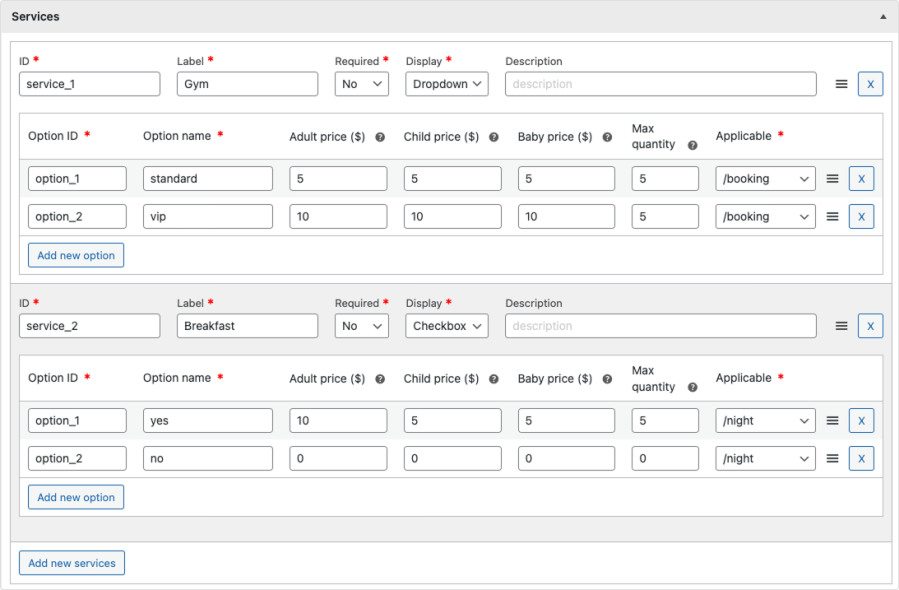
Task: Add new option under Breakfast service
Action: tap(76, 498)
